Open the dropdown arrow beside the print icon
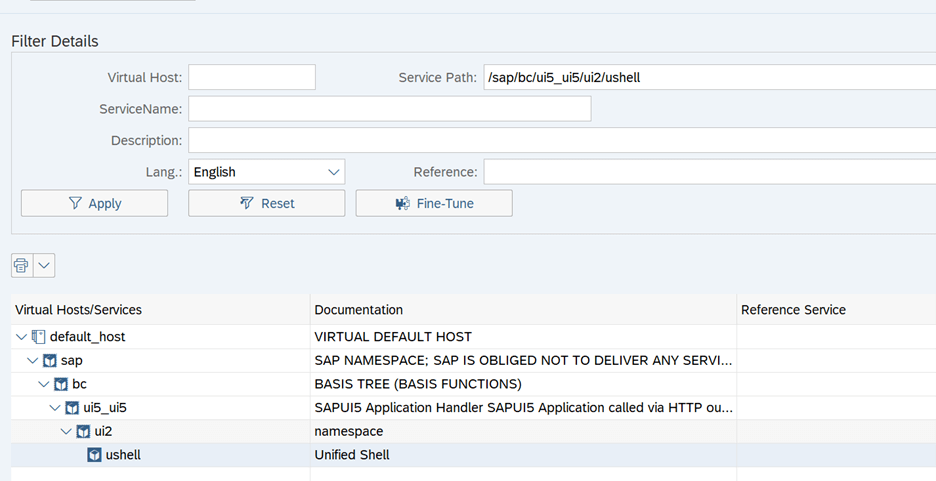This screenshot has width=936, height=481. coord(44,265)
